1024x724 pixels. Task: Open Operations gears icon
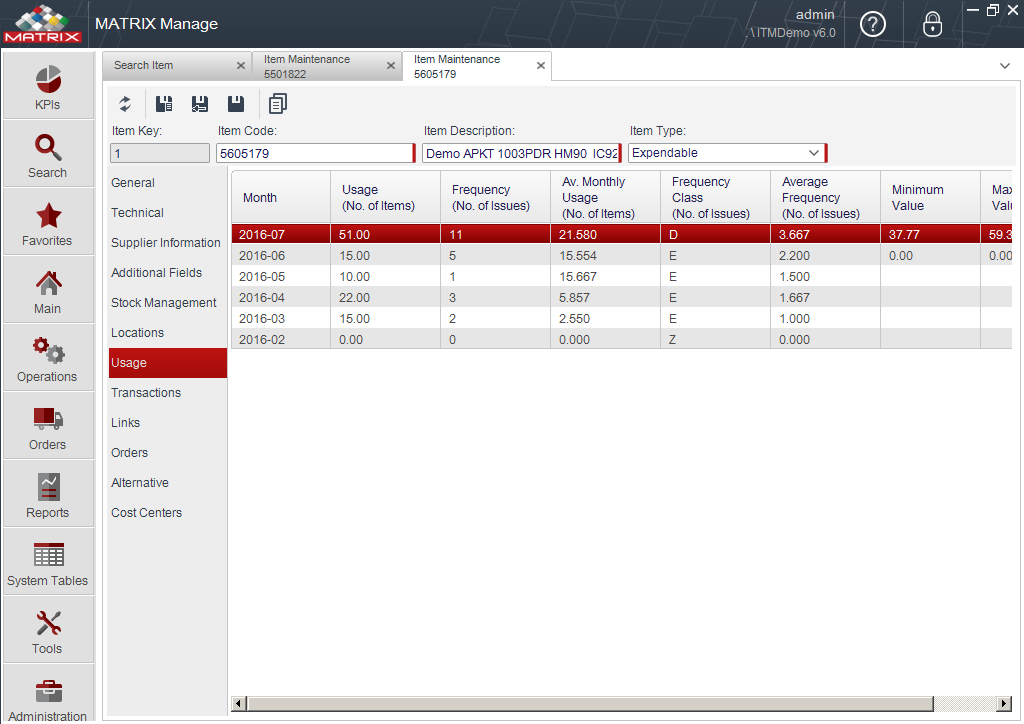click(48, 351)
